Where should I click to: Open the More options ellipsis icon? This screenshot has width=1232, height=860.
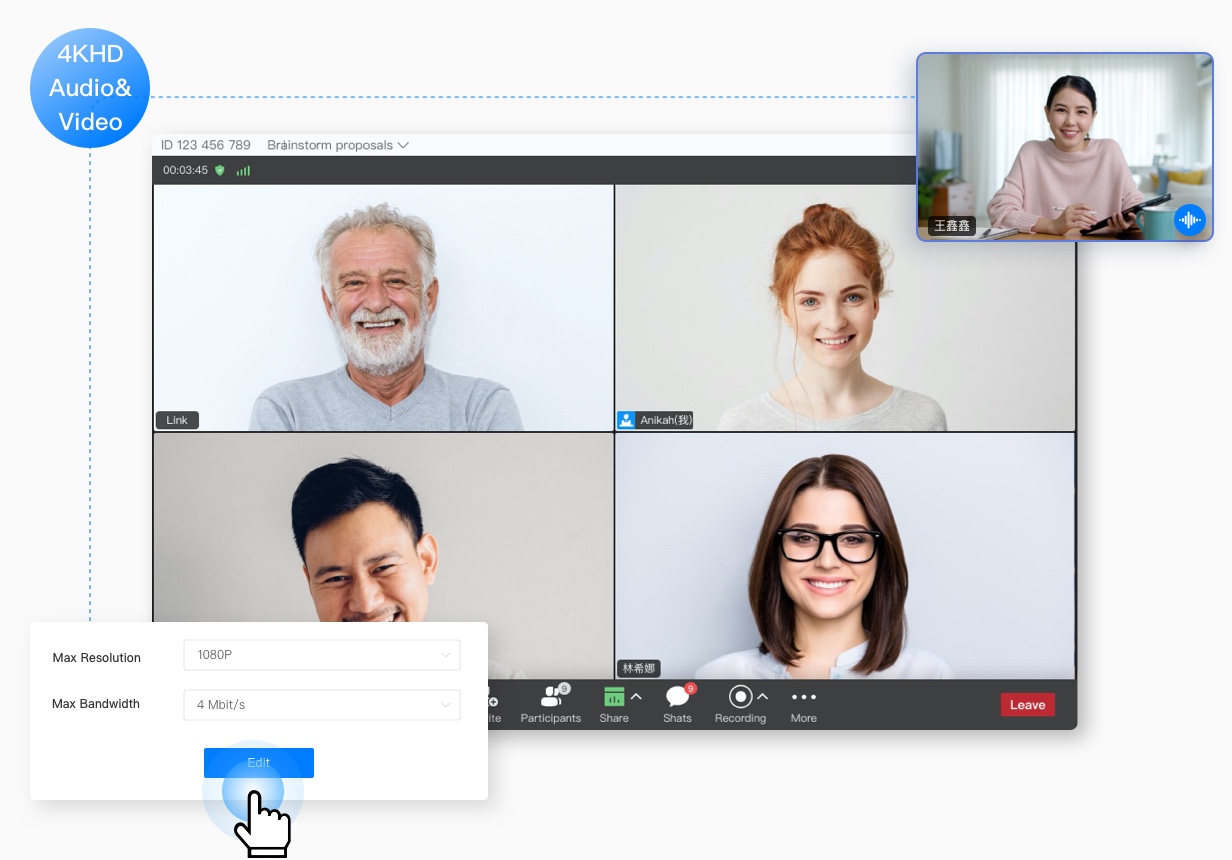803,697
